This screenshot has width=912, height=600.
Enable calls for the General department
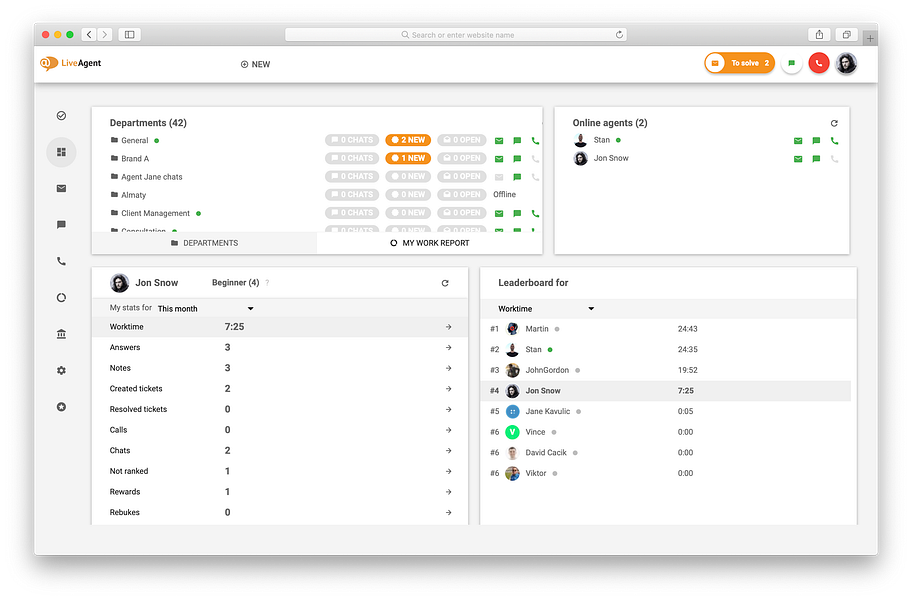coord(534,141)
